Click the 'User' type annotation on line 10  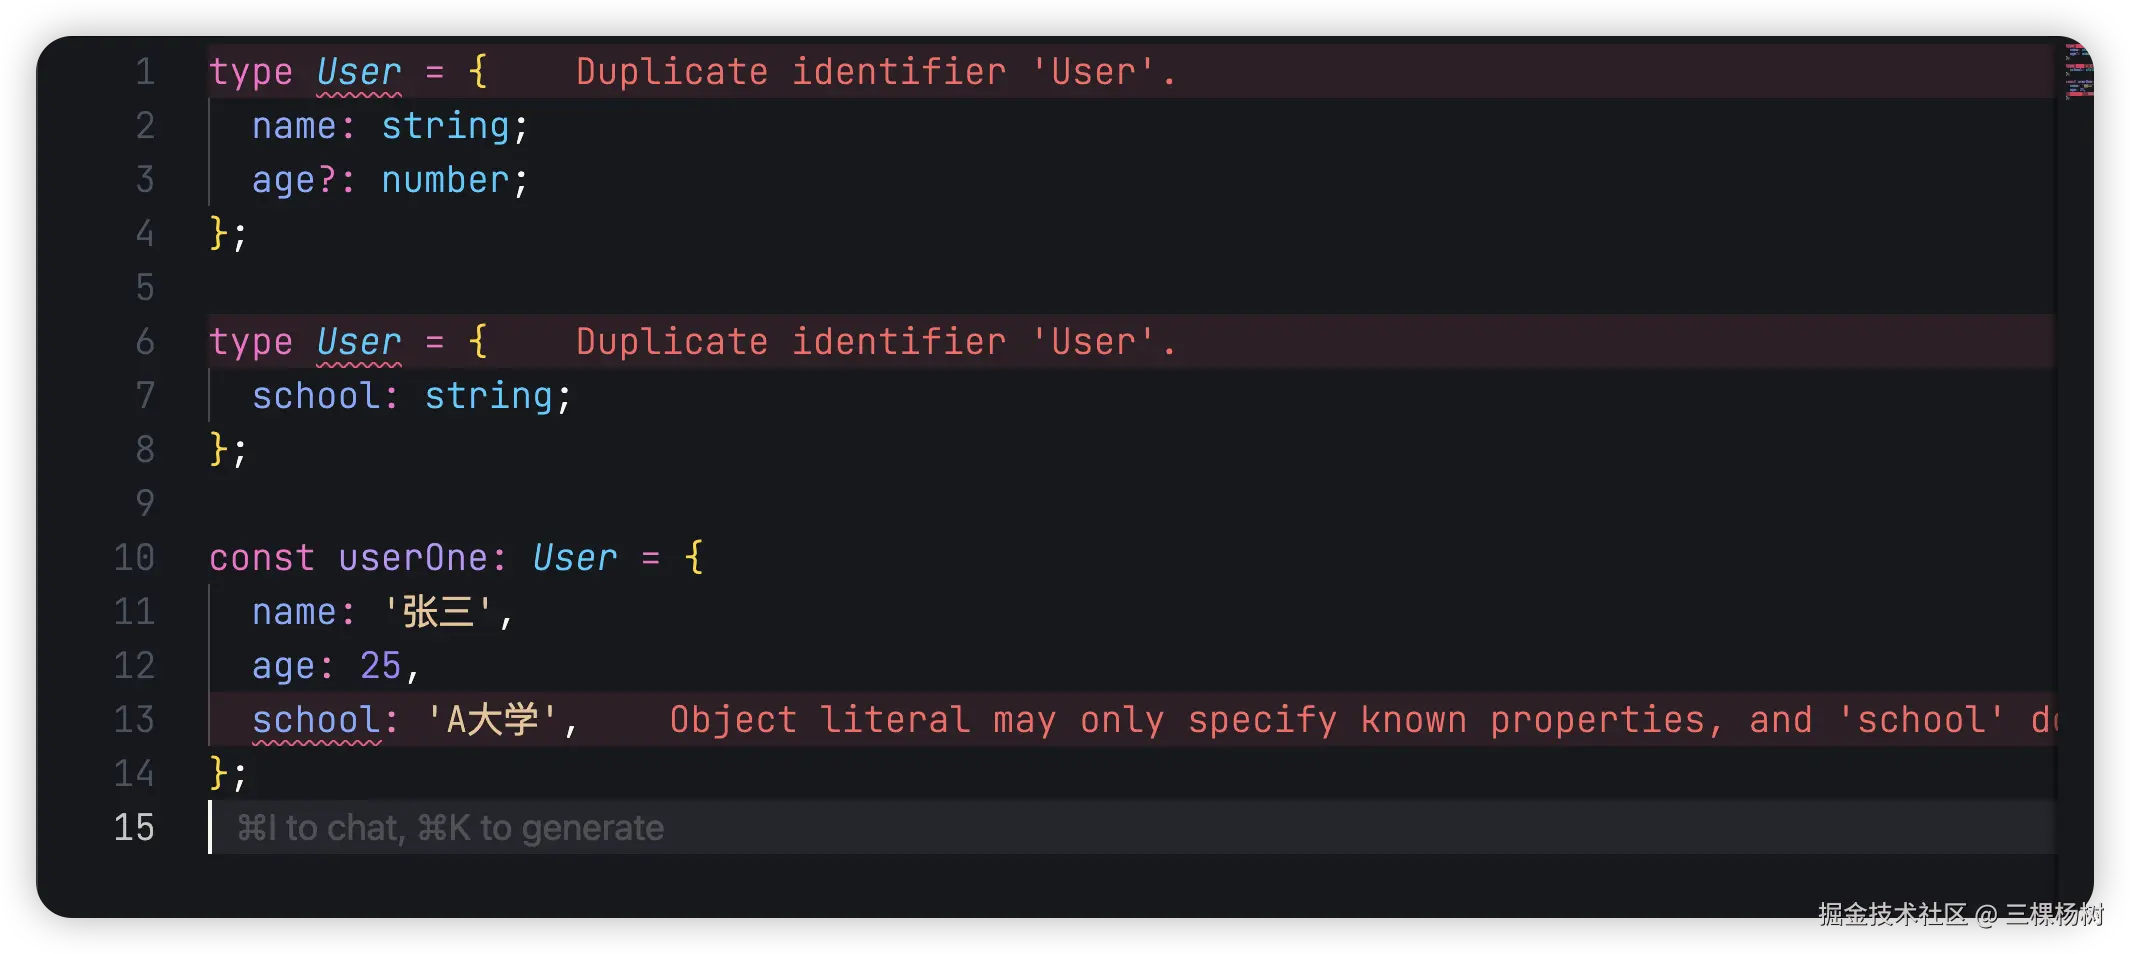pos(574,558)
